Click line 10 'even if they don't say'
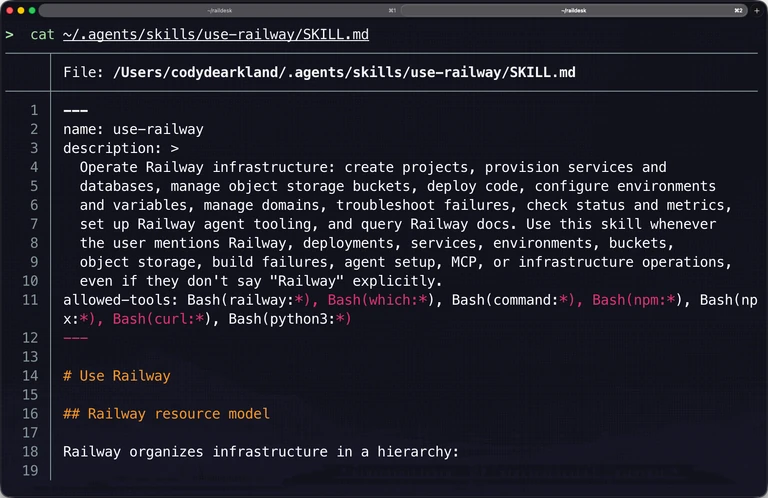This screenshot has width=768, height=498. click(x=261, y=281)
